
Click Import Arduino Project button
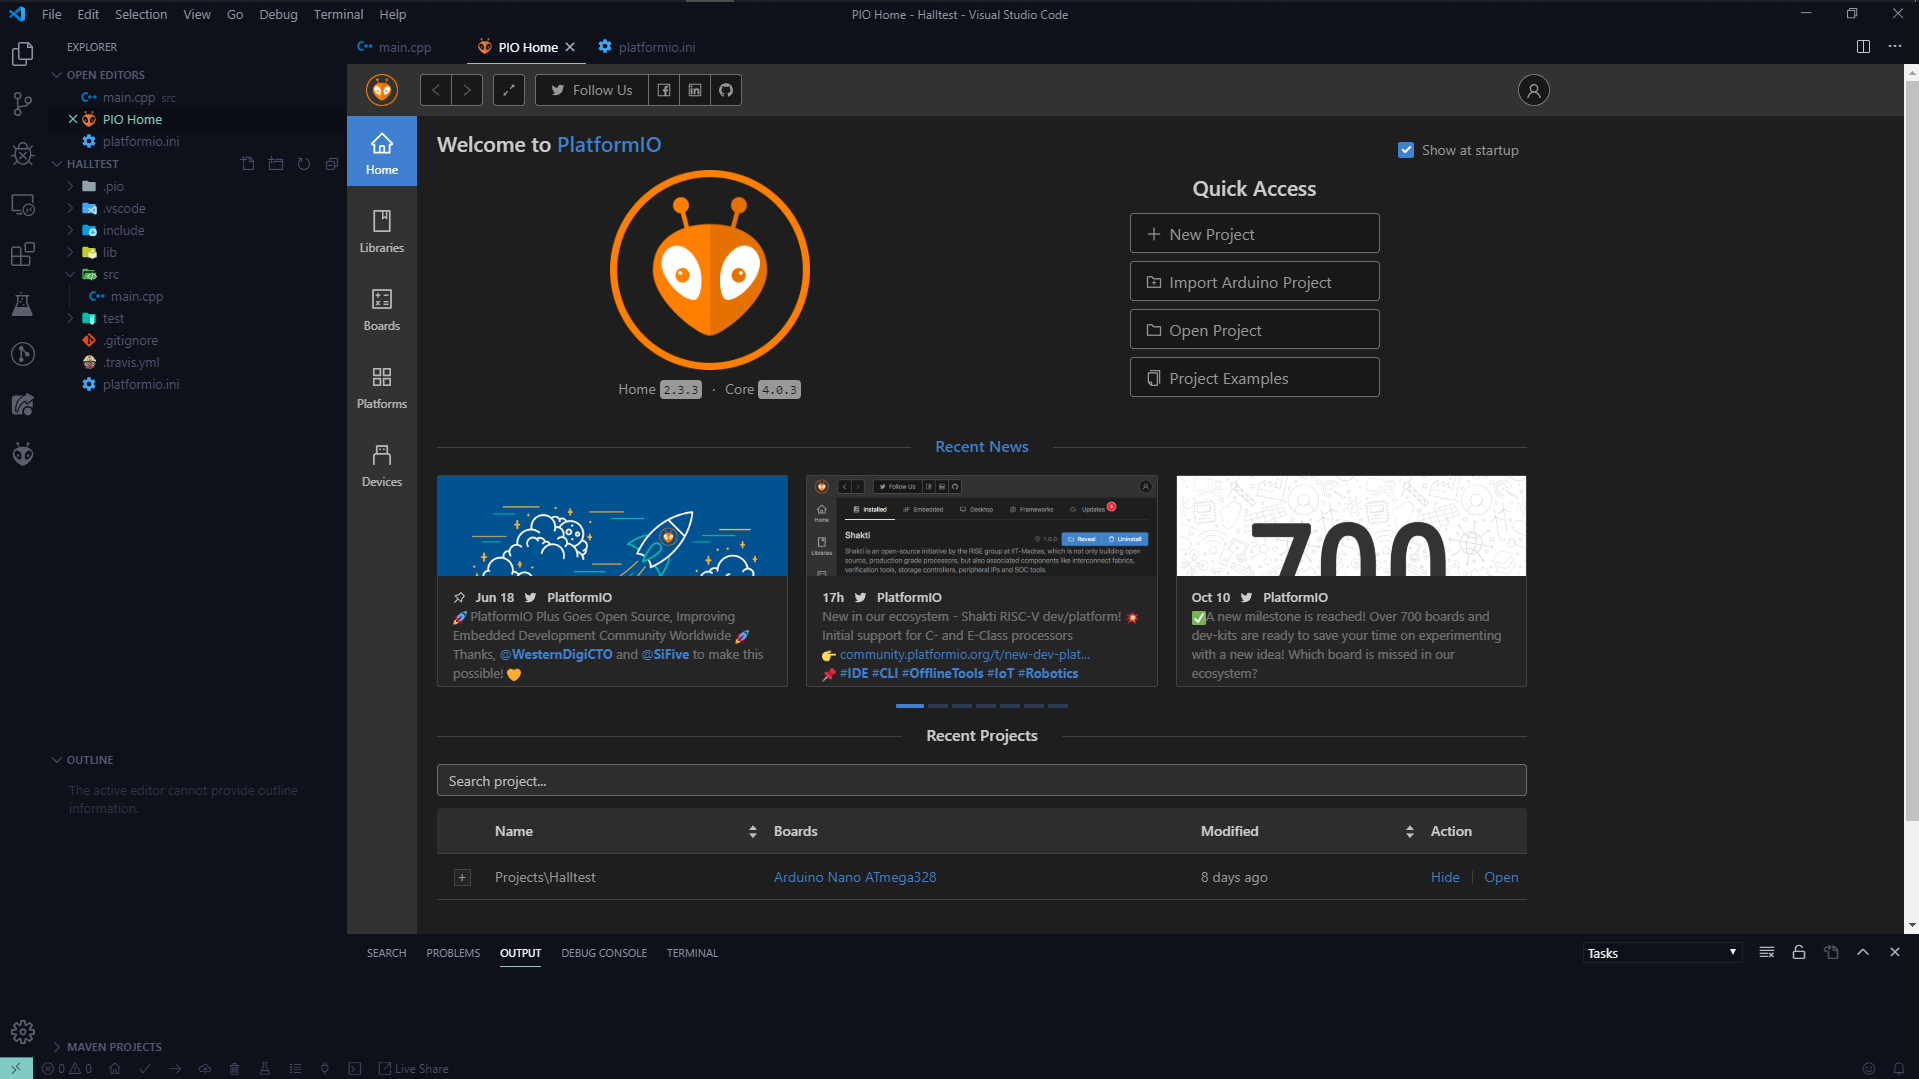(1254, 281)
